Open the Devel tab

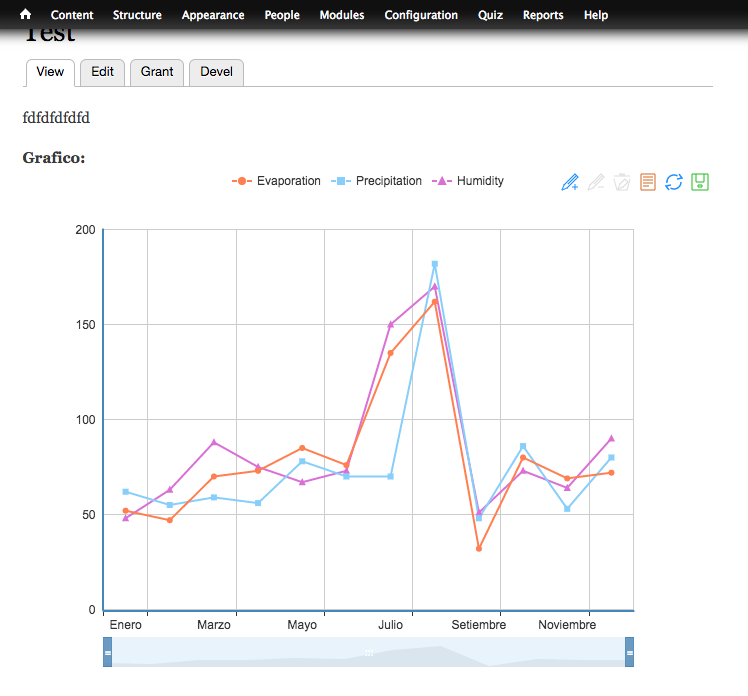click(x=216, y=72)
